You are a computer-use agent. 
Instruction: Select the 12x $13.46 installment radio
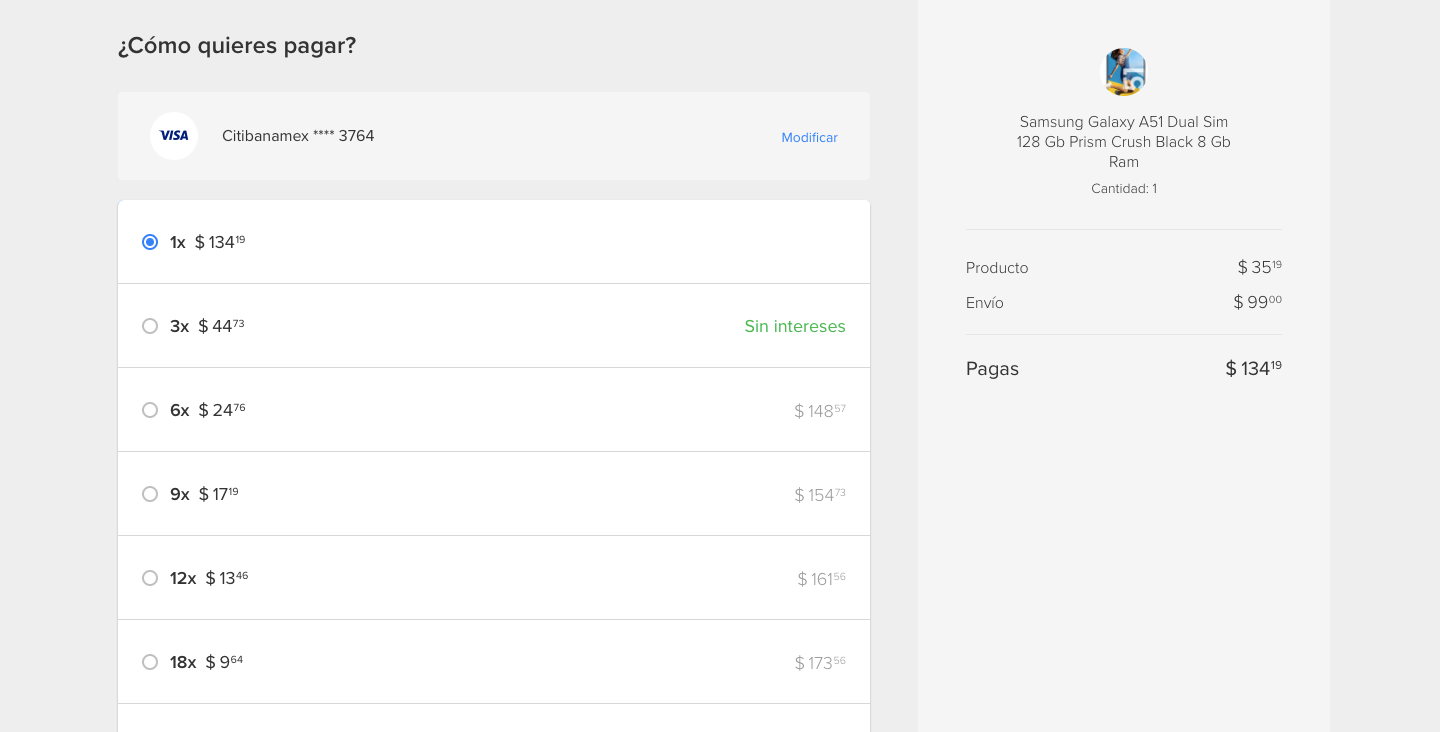tap(150, 578)
